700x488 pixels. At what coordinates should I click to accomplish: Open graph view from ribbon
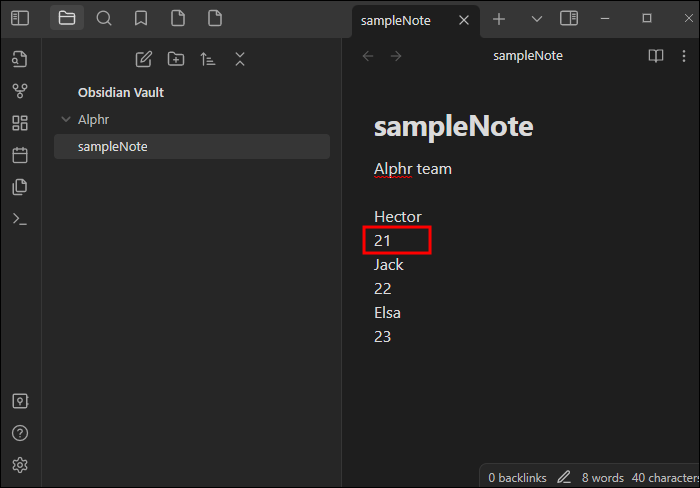20,91
